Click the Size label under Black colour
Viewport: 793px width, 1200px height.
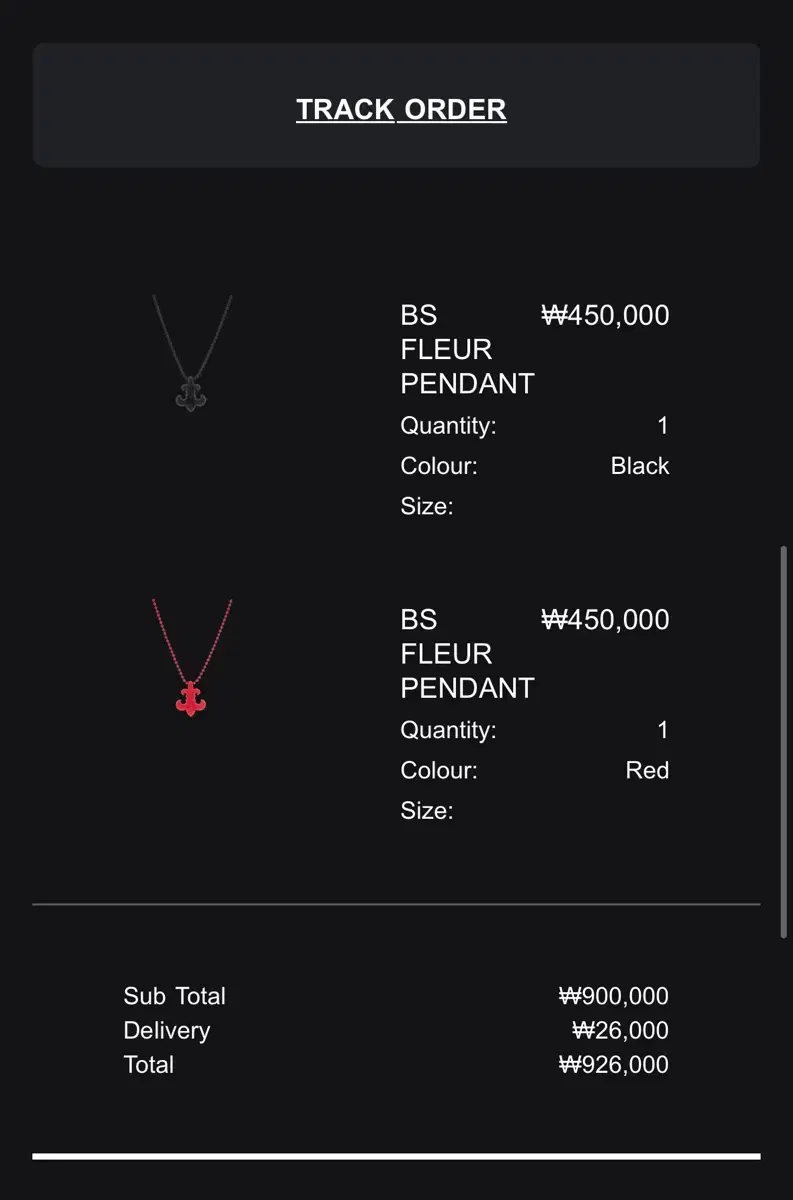[427, 506]
